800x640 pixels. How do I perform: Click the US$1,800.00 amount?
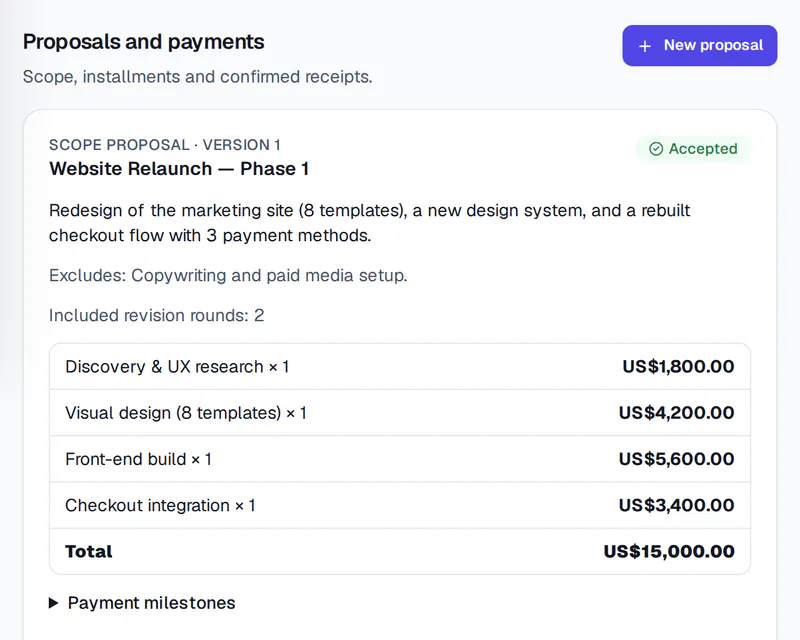[x=678, y=366]
